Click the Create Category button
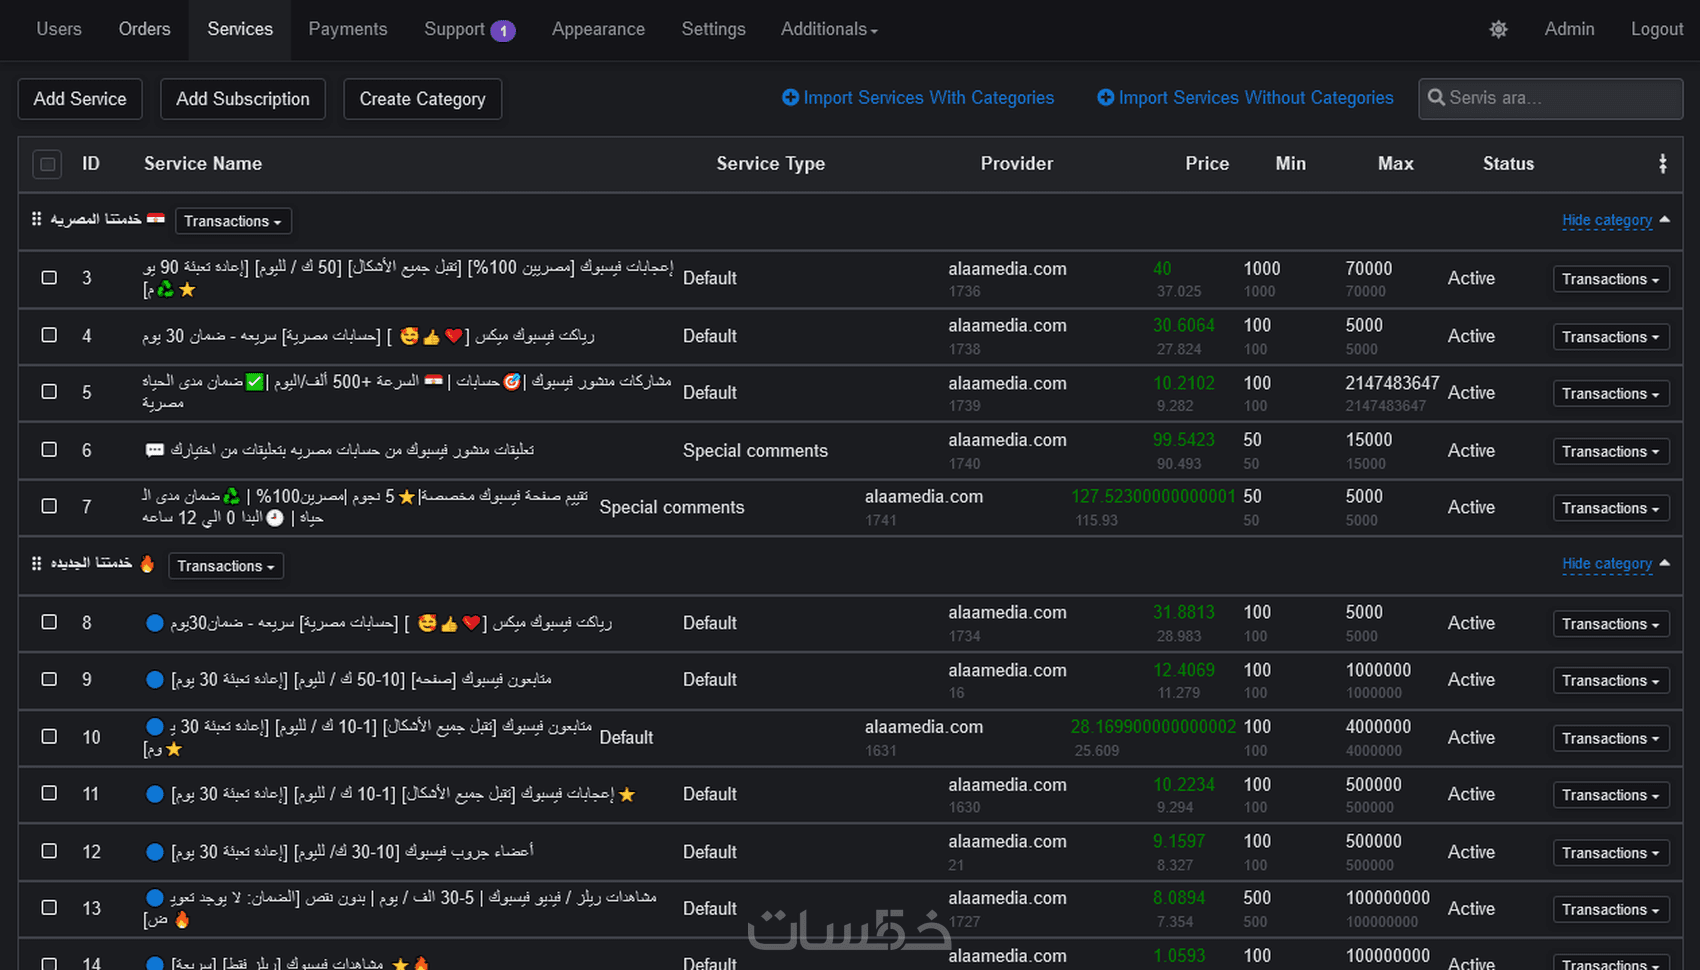 [x=422, y=99]
